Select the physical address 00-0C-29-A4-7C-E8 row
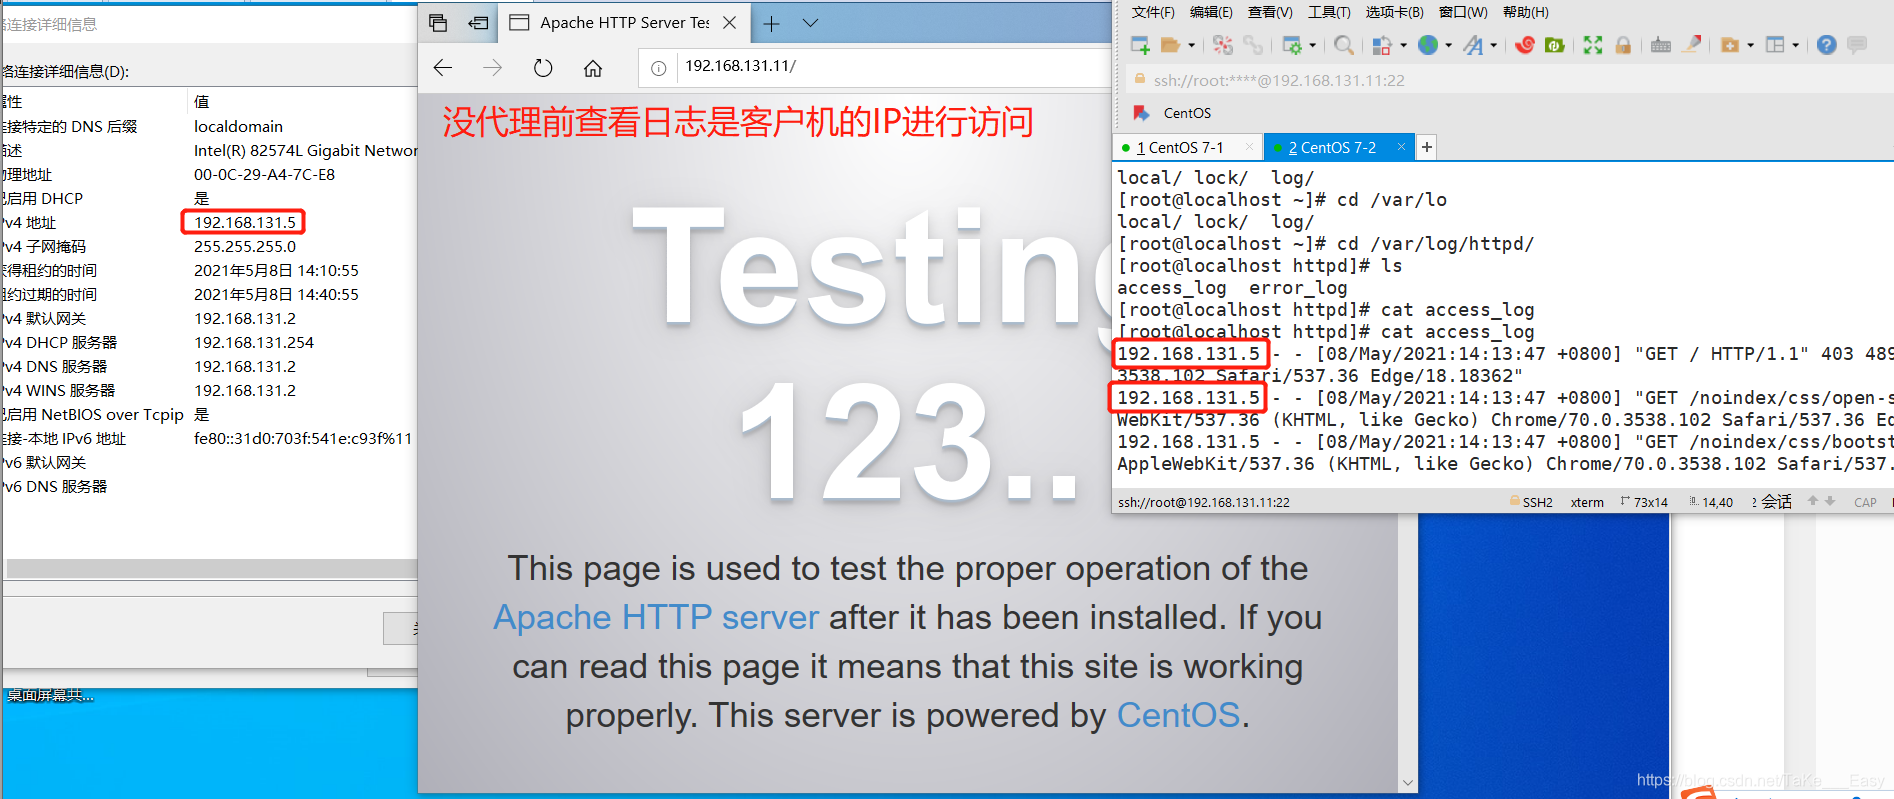The width and height of the screenshot is (1894, 799). pyautogui.click(x=209, y=174)
